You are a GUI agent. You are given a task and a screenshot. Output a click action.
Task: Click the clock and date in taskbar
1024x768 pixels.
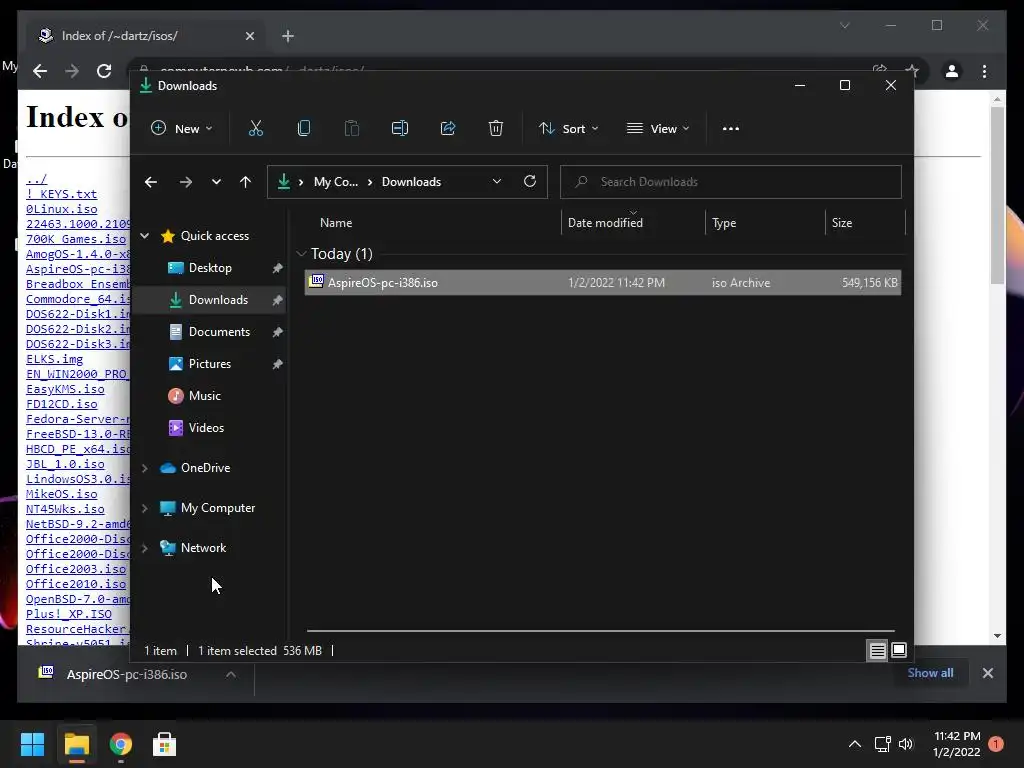pos(957,744)
